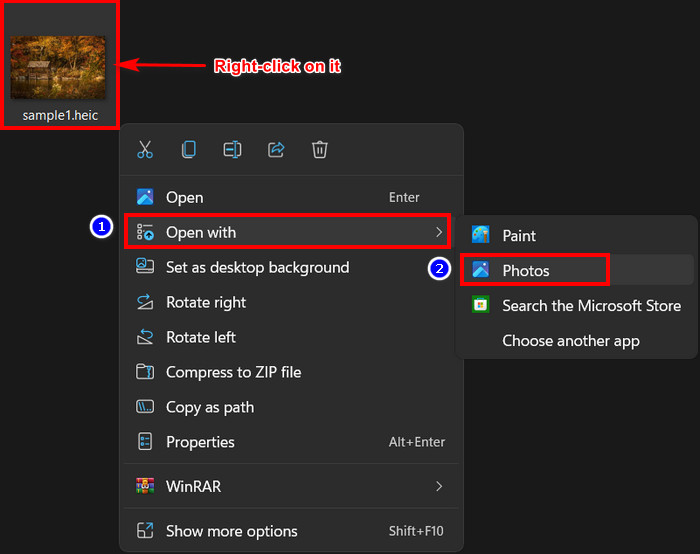This screenshot has height=554, width=700.
Task: Click the Enter shortcut text beside Open
Action: 404,197
